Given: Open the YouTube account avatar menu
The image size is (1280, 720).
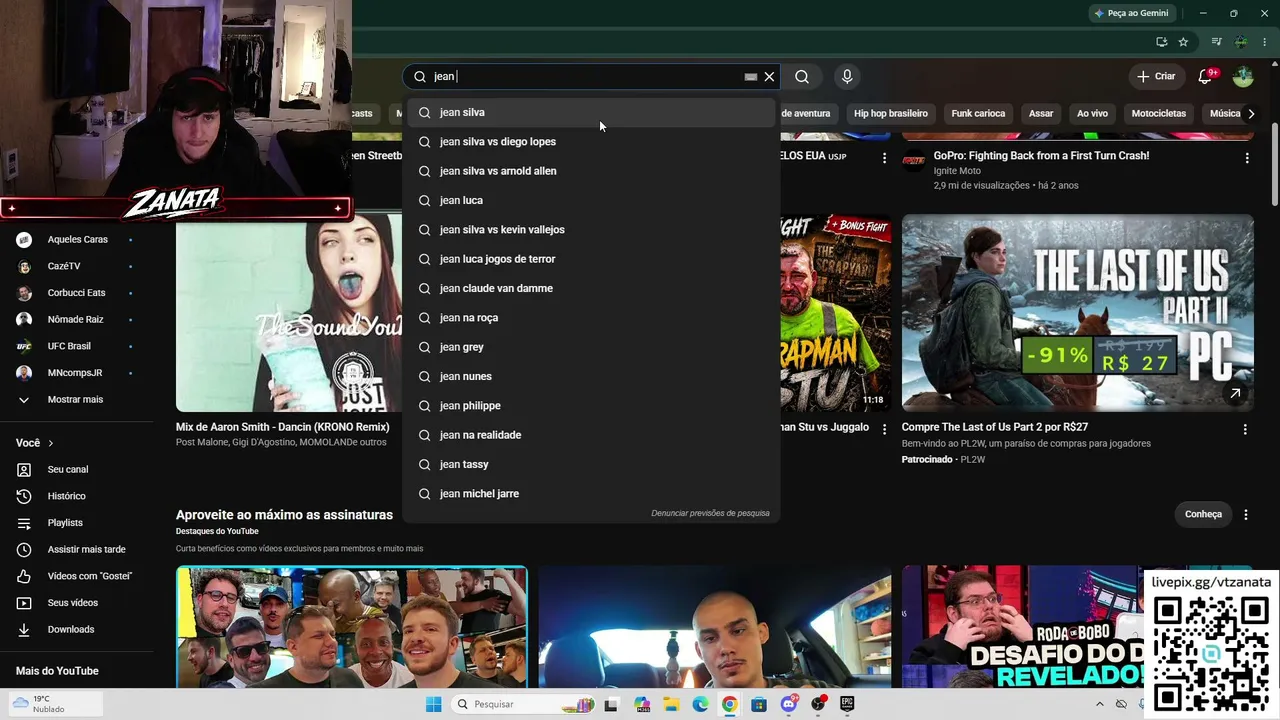Looking at the screenshot, I should 1243,77.
